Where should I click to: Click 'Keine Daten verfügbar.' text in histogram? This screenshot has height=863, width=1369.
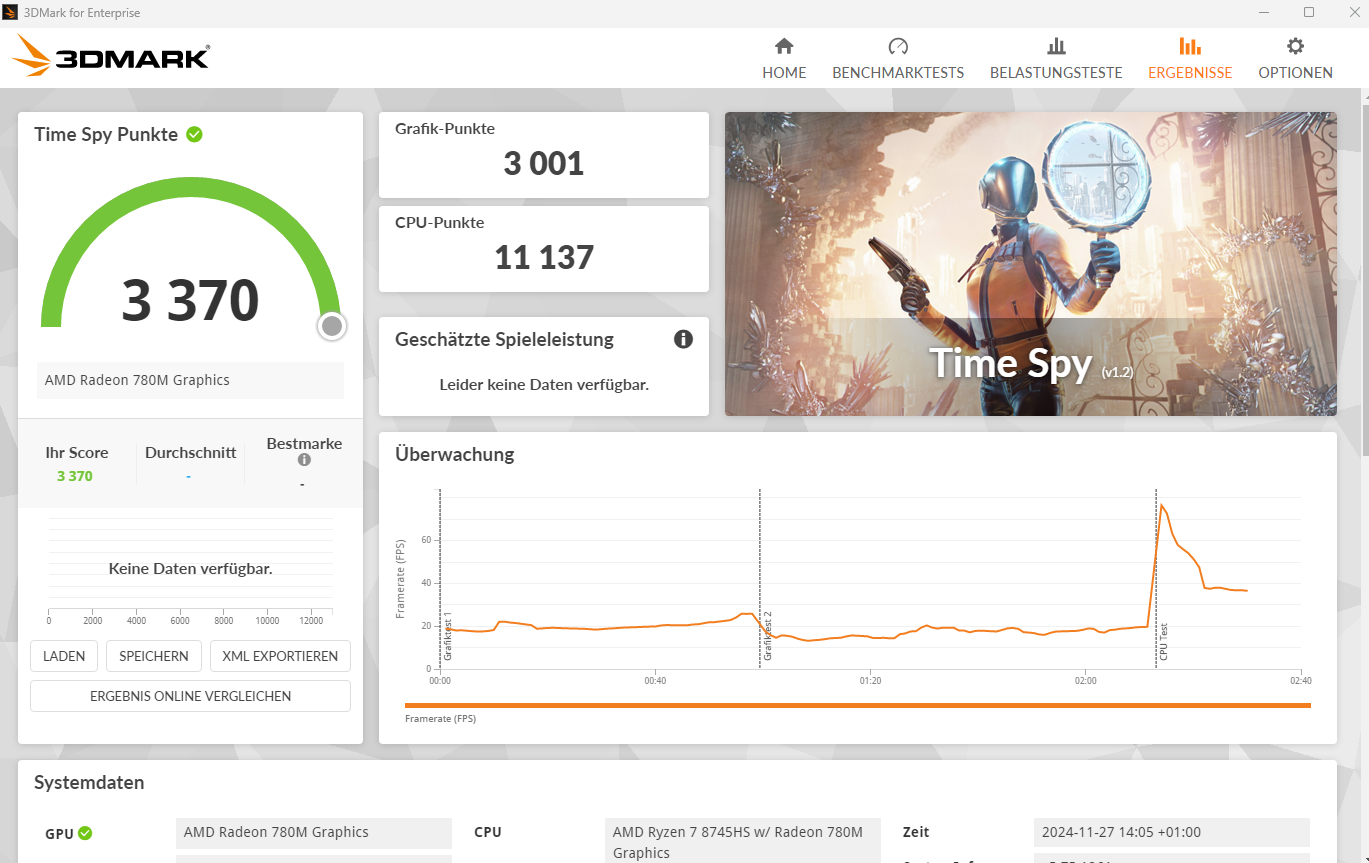[190, 568]
